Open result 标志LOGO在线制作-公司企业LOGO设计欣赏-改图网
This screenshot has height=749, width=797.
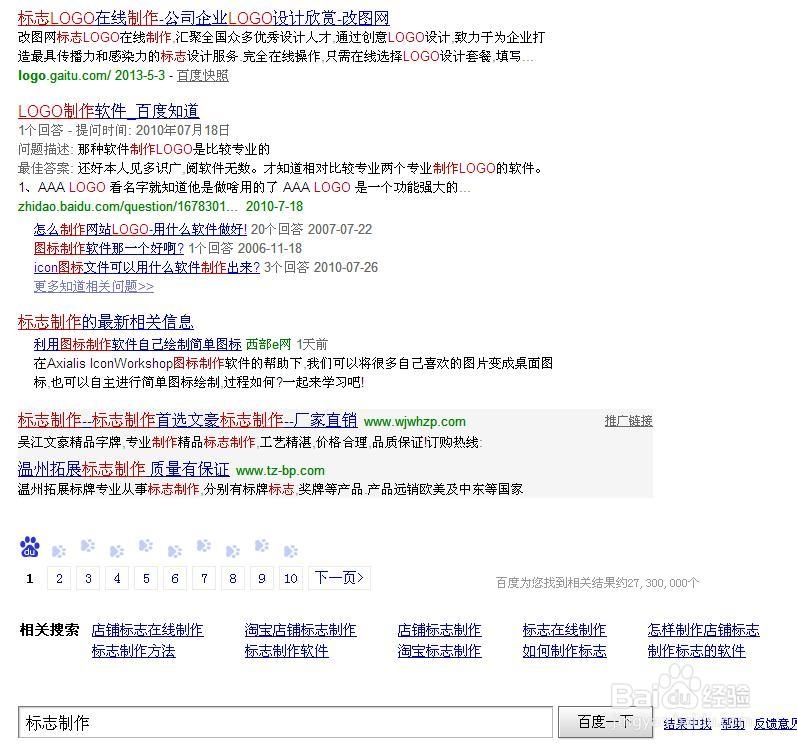coord(203,18)
